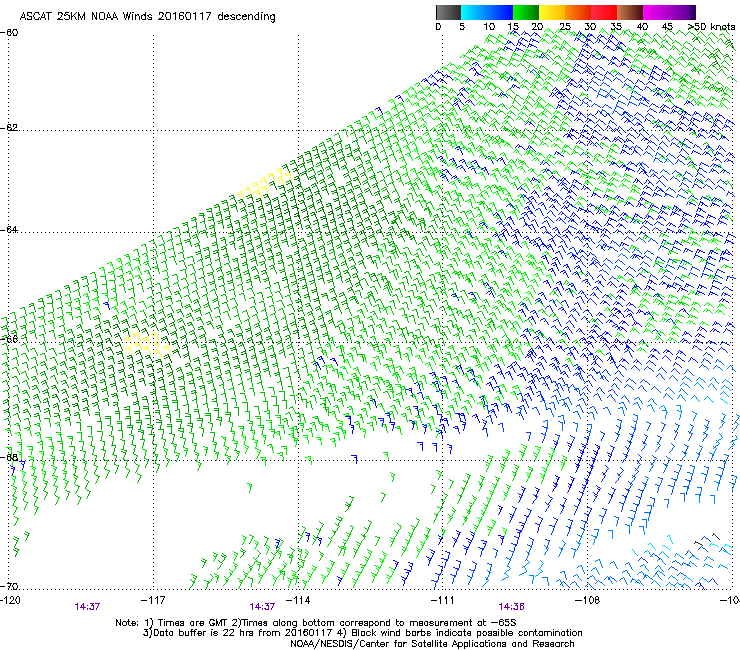
Task: Click note 'Black wind barbs indicate possible contamination'
Action: pos(467,633)
